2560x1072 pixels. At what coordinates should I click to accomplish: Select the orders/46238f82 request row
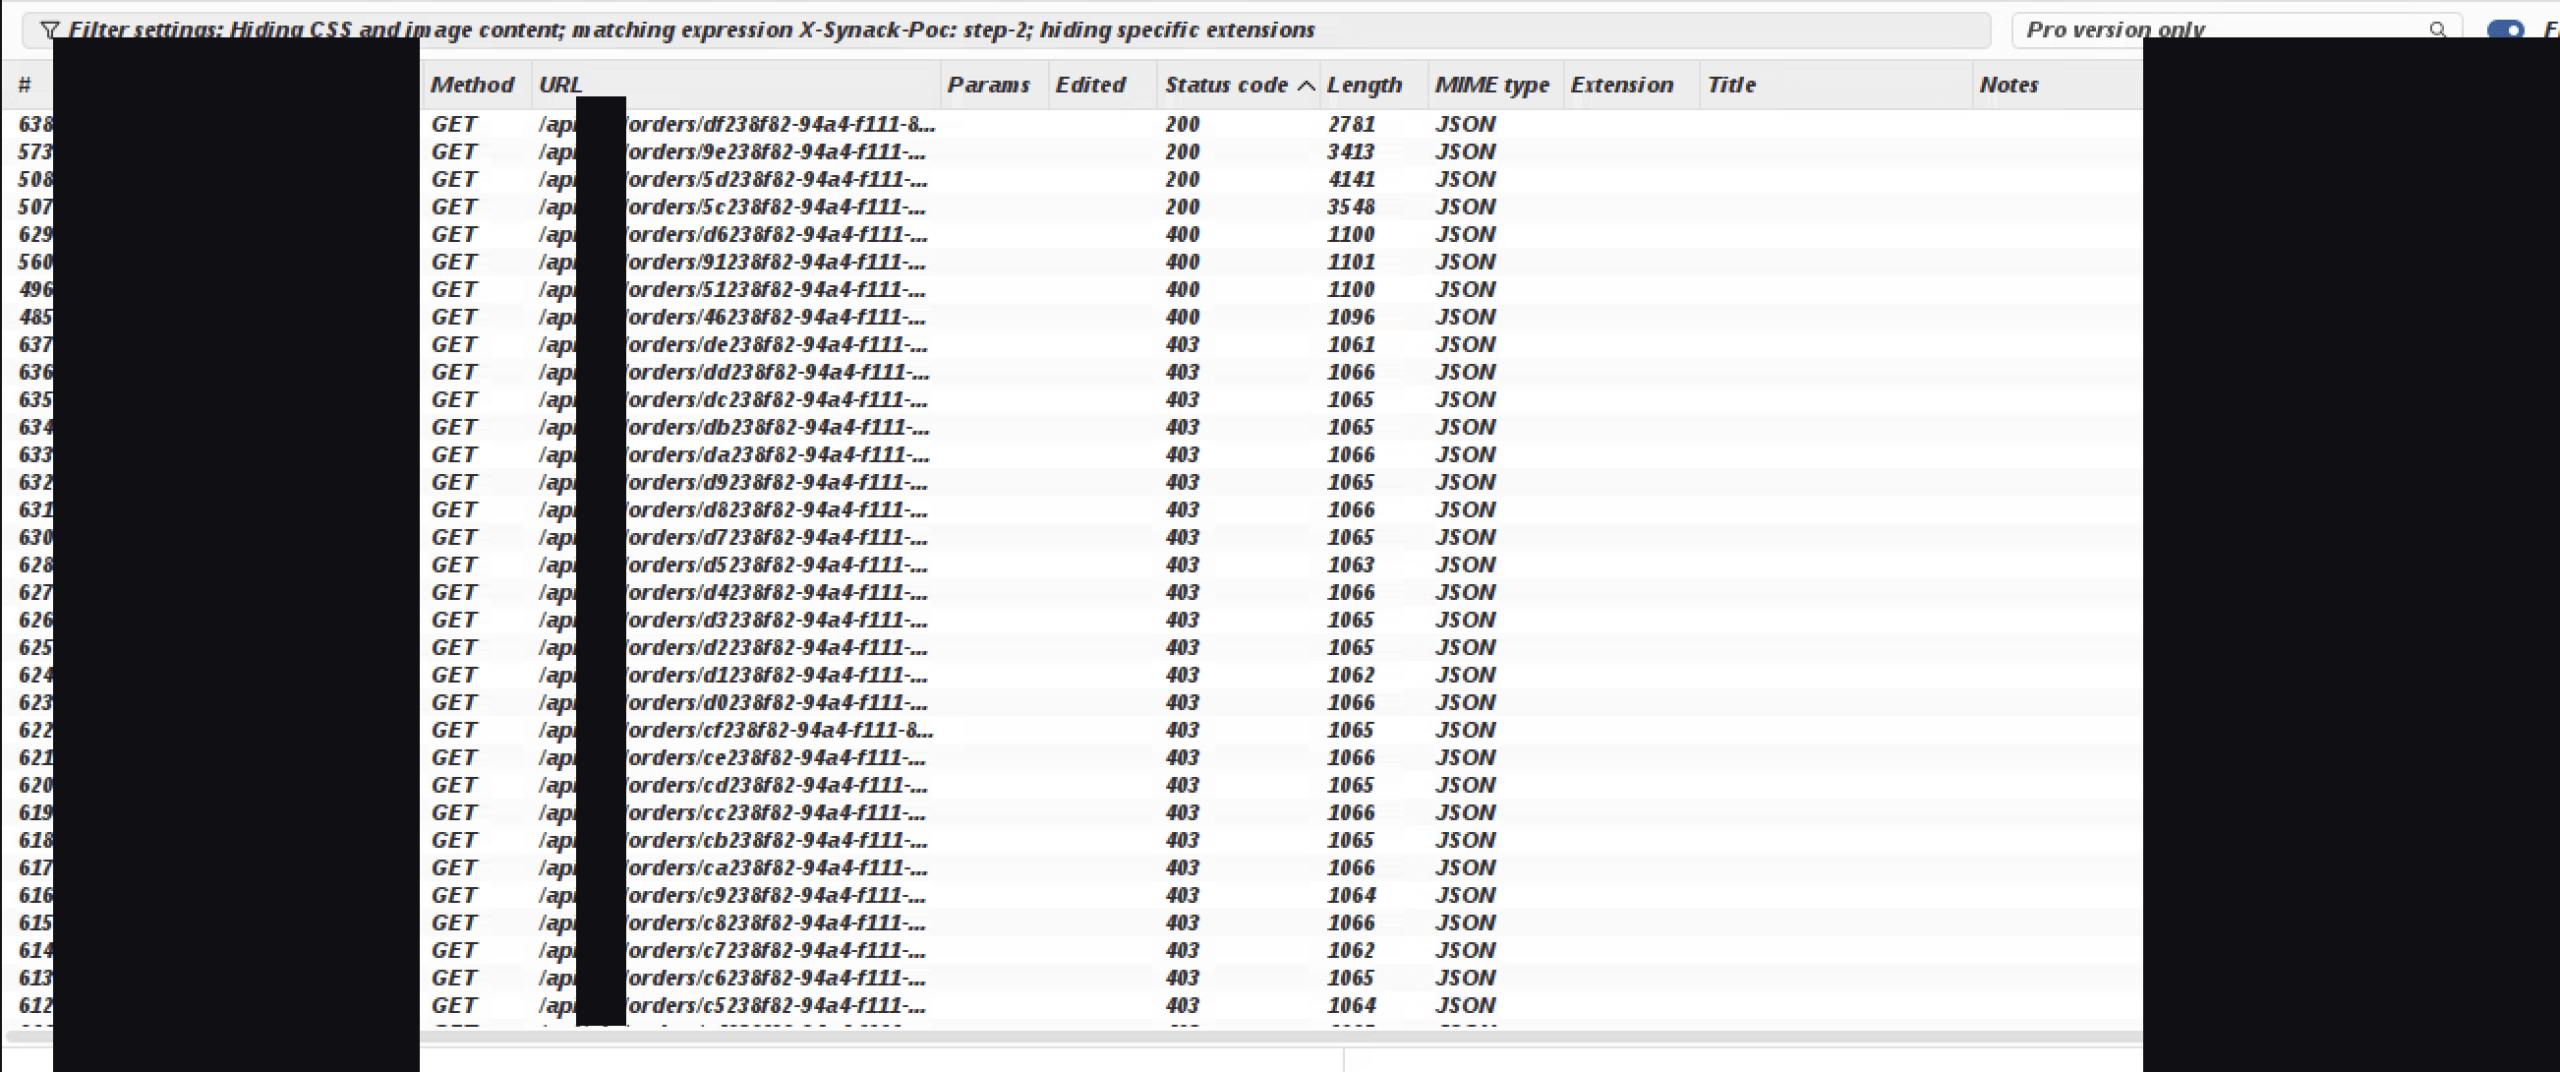tap(1072, 317)
